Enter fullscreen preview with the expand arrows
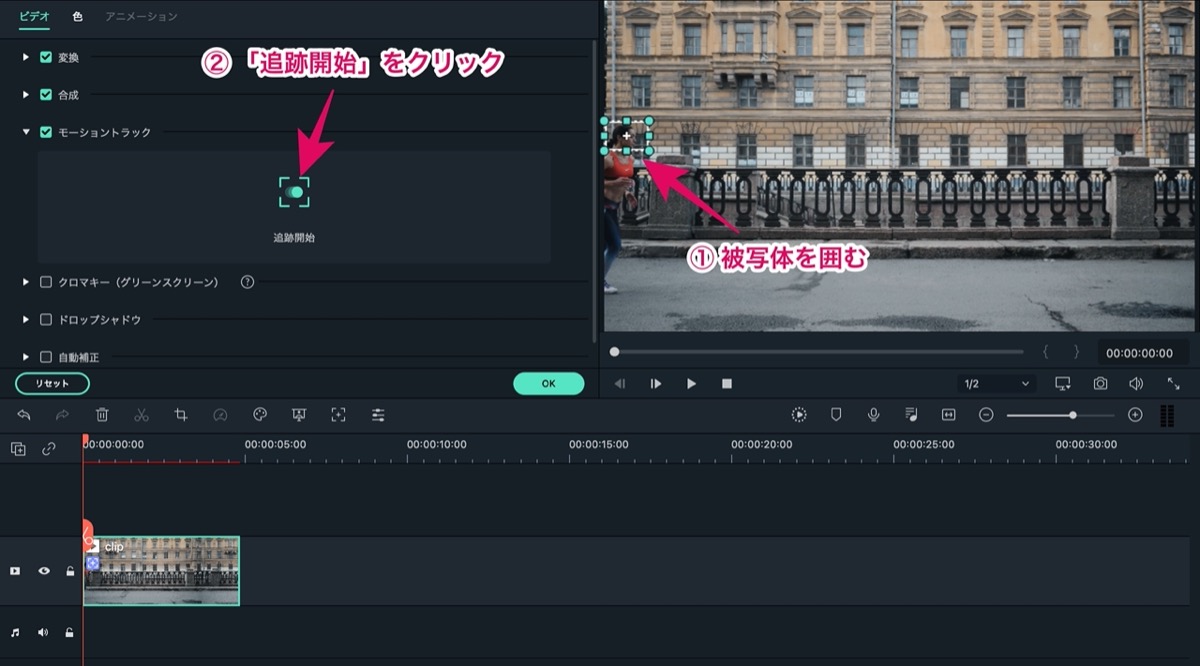This screenshot has height=666, width=1200. tap(1173, 384)
